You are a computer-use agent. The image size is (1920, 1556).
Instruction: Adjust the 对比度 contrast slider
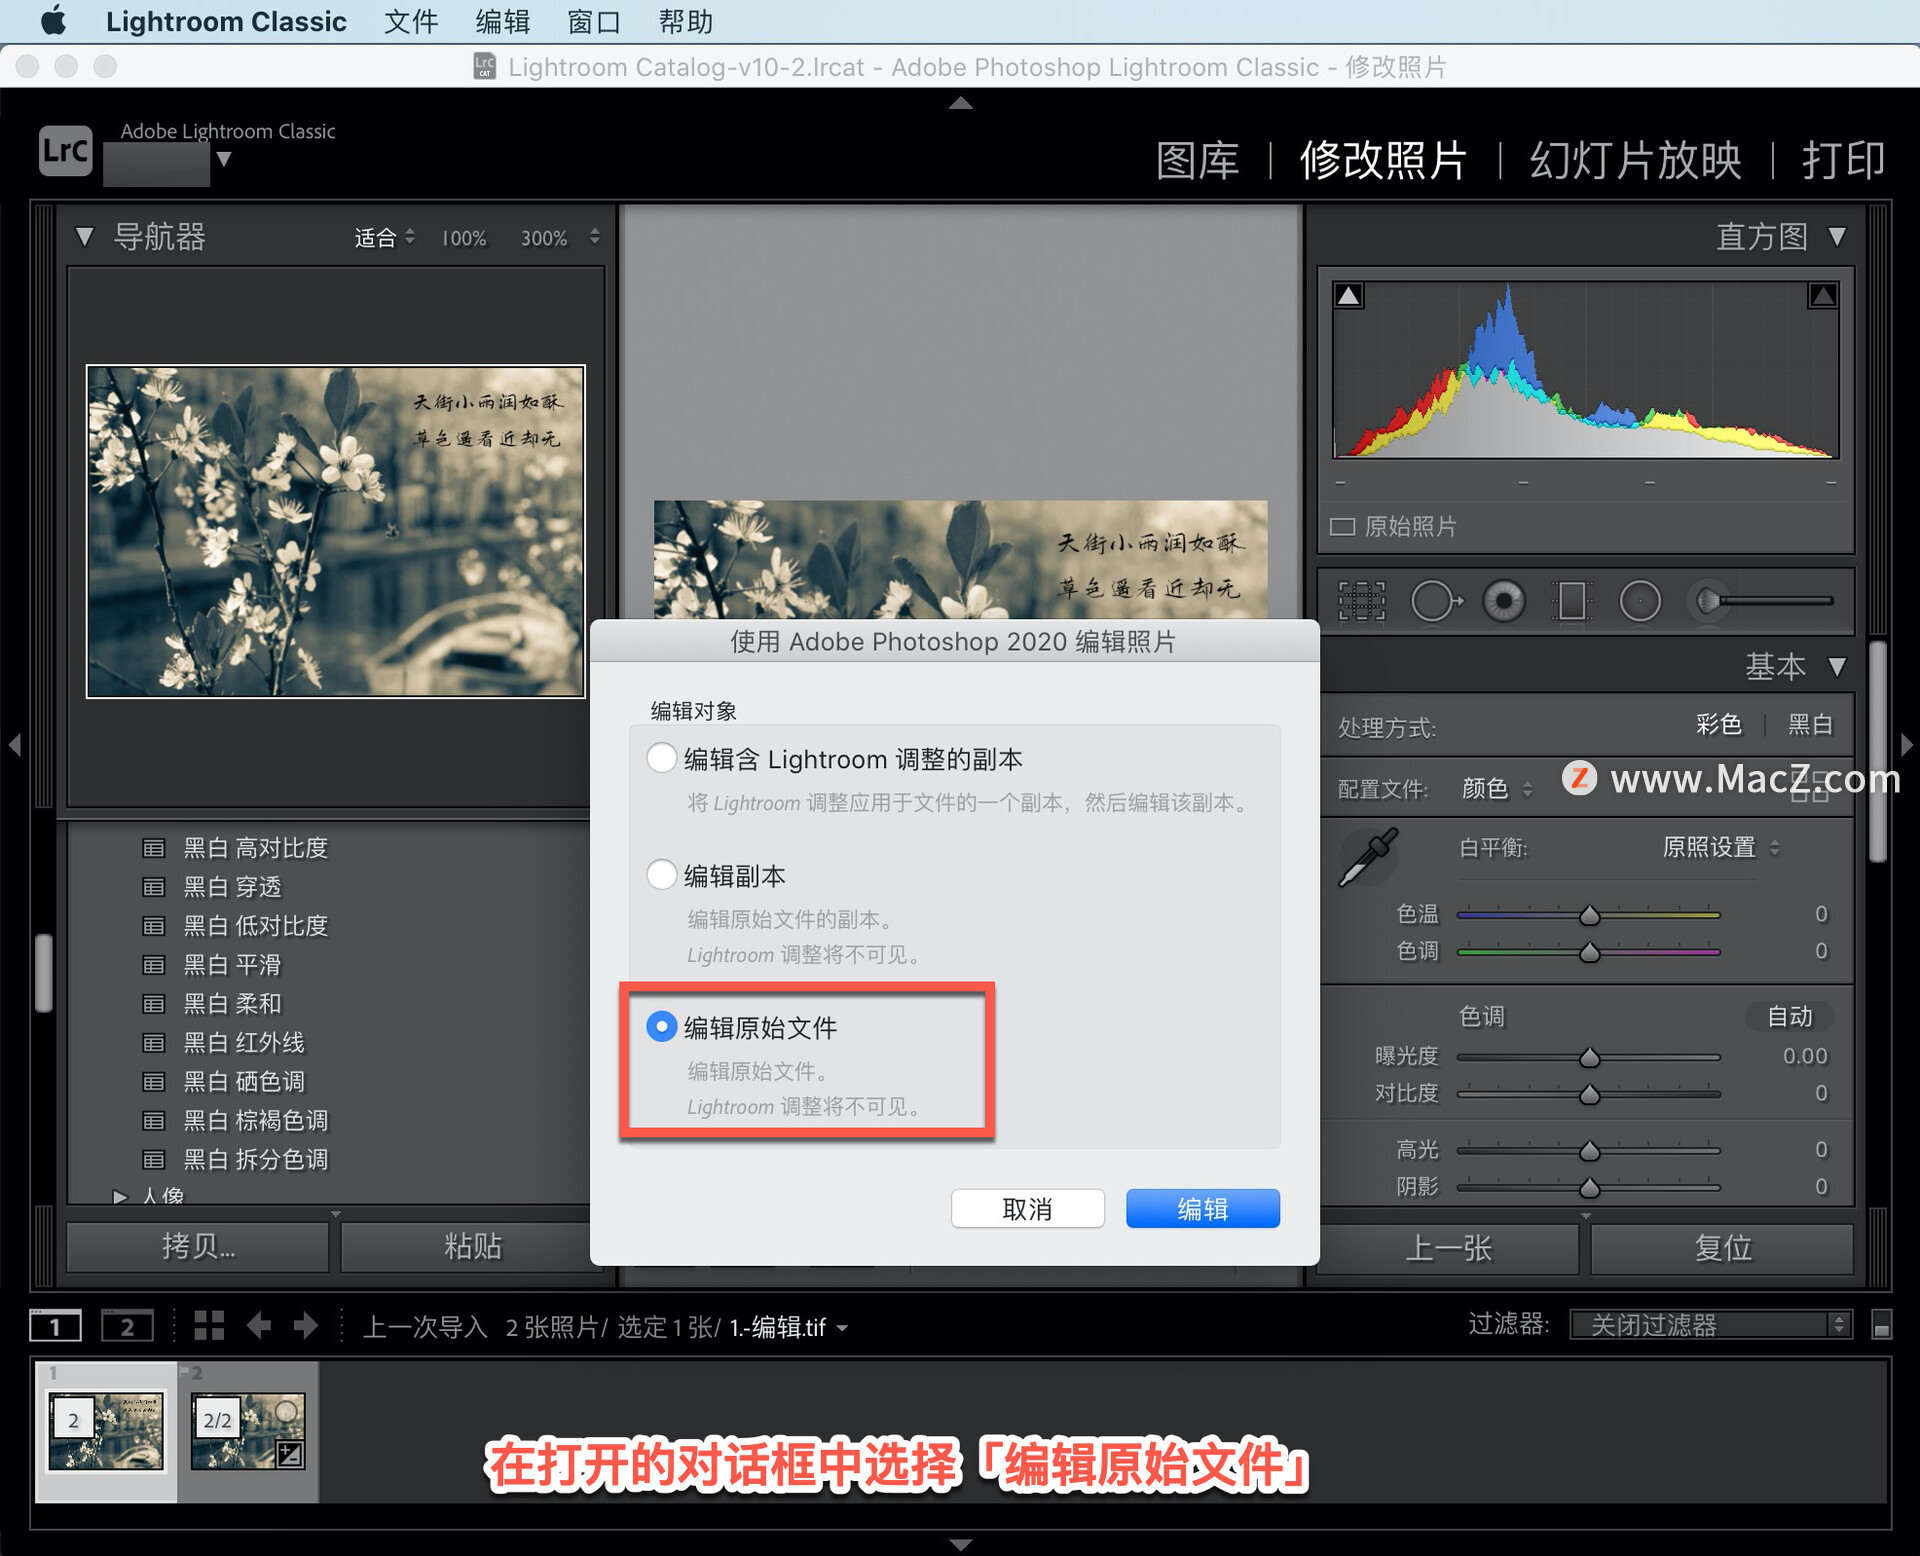pos(1588,1094)
